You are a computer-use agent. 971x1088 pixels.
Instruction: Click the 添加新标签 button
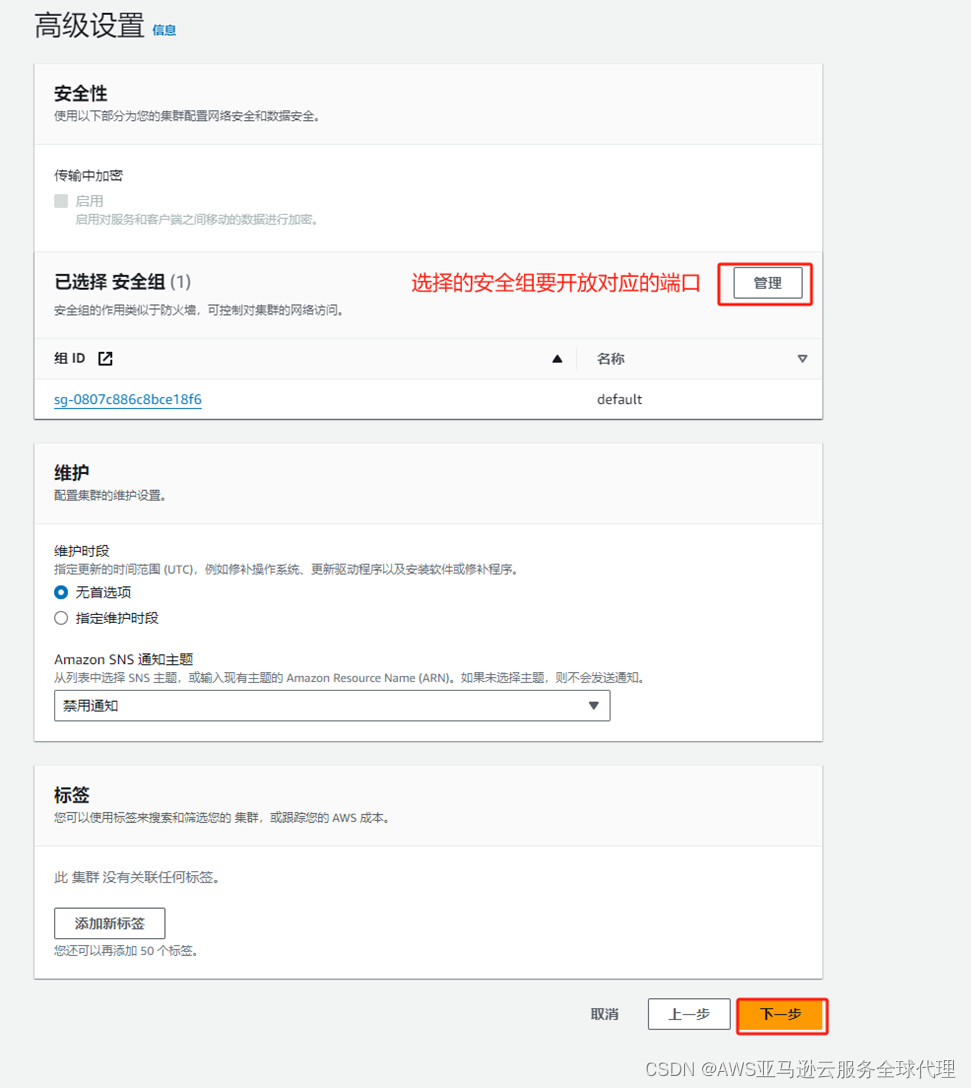[x=109, y=923]
